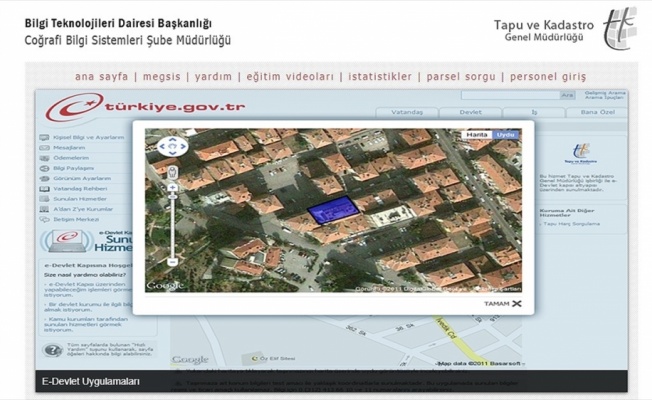Click the Ara search button
Image resolution: width=652 pixels, height=400 pixels.
pyautogui.click(x=568, y=95)
